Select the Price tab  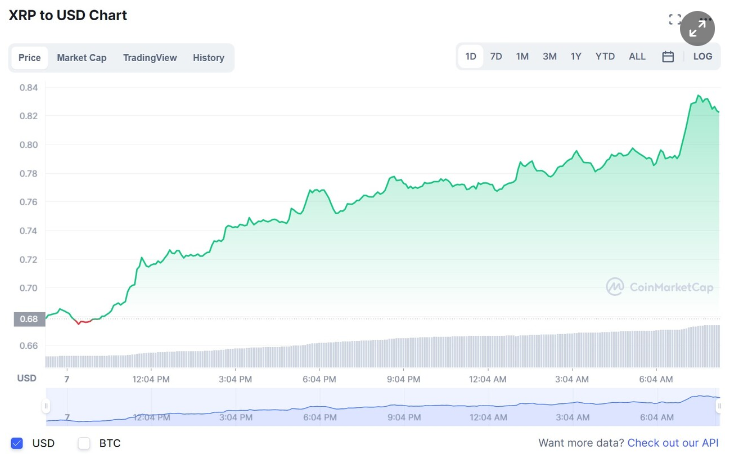point(29,58)
